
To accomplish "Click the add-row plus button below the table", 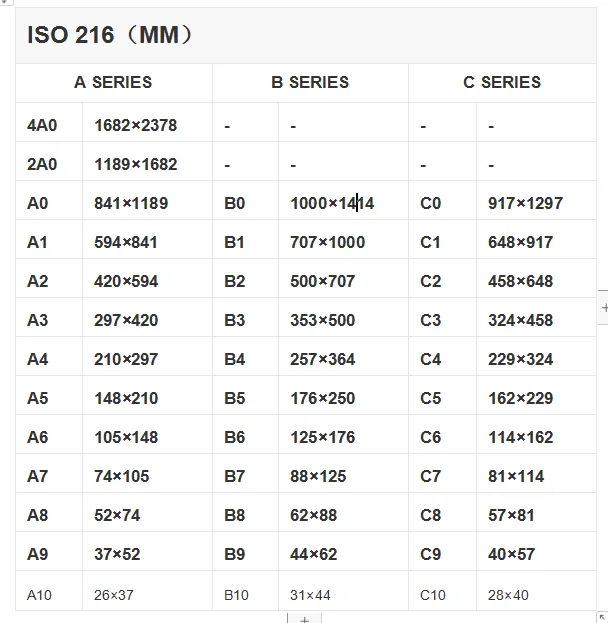I will 304,618.
